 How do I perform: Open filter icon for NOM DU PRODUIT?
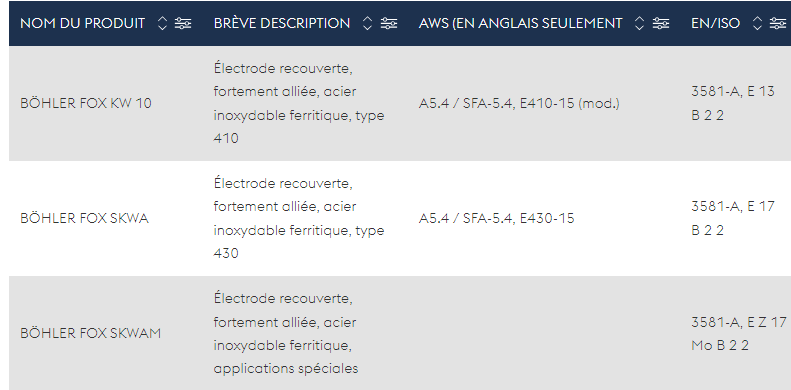coord(183,23)
